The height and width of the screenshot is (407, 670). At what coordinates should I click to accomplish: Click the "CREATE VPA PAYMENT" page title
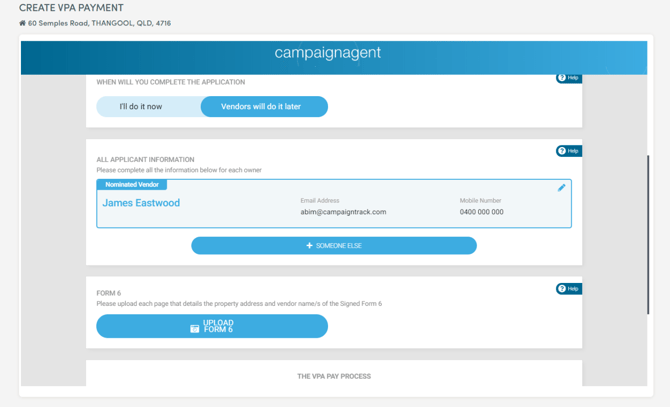coord(71,8)
